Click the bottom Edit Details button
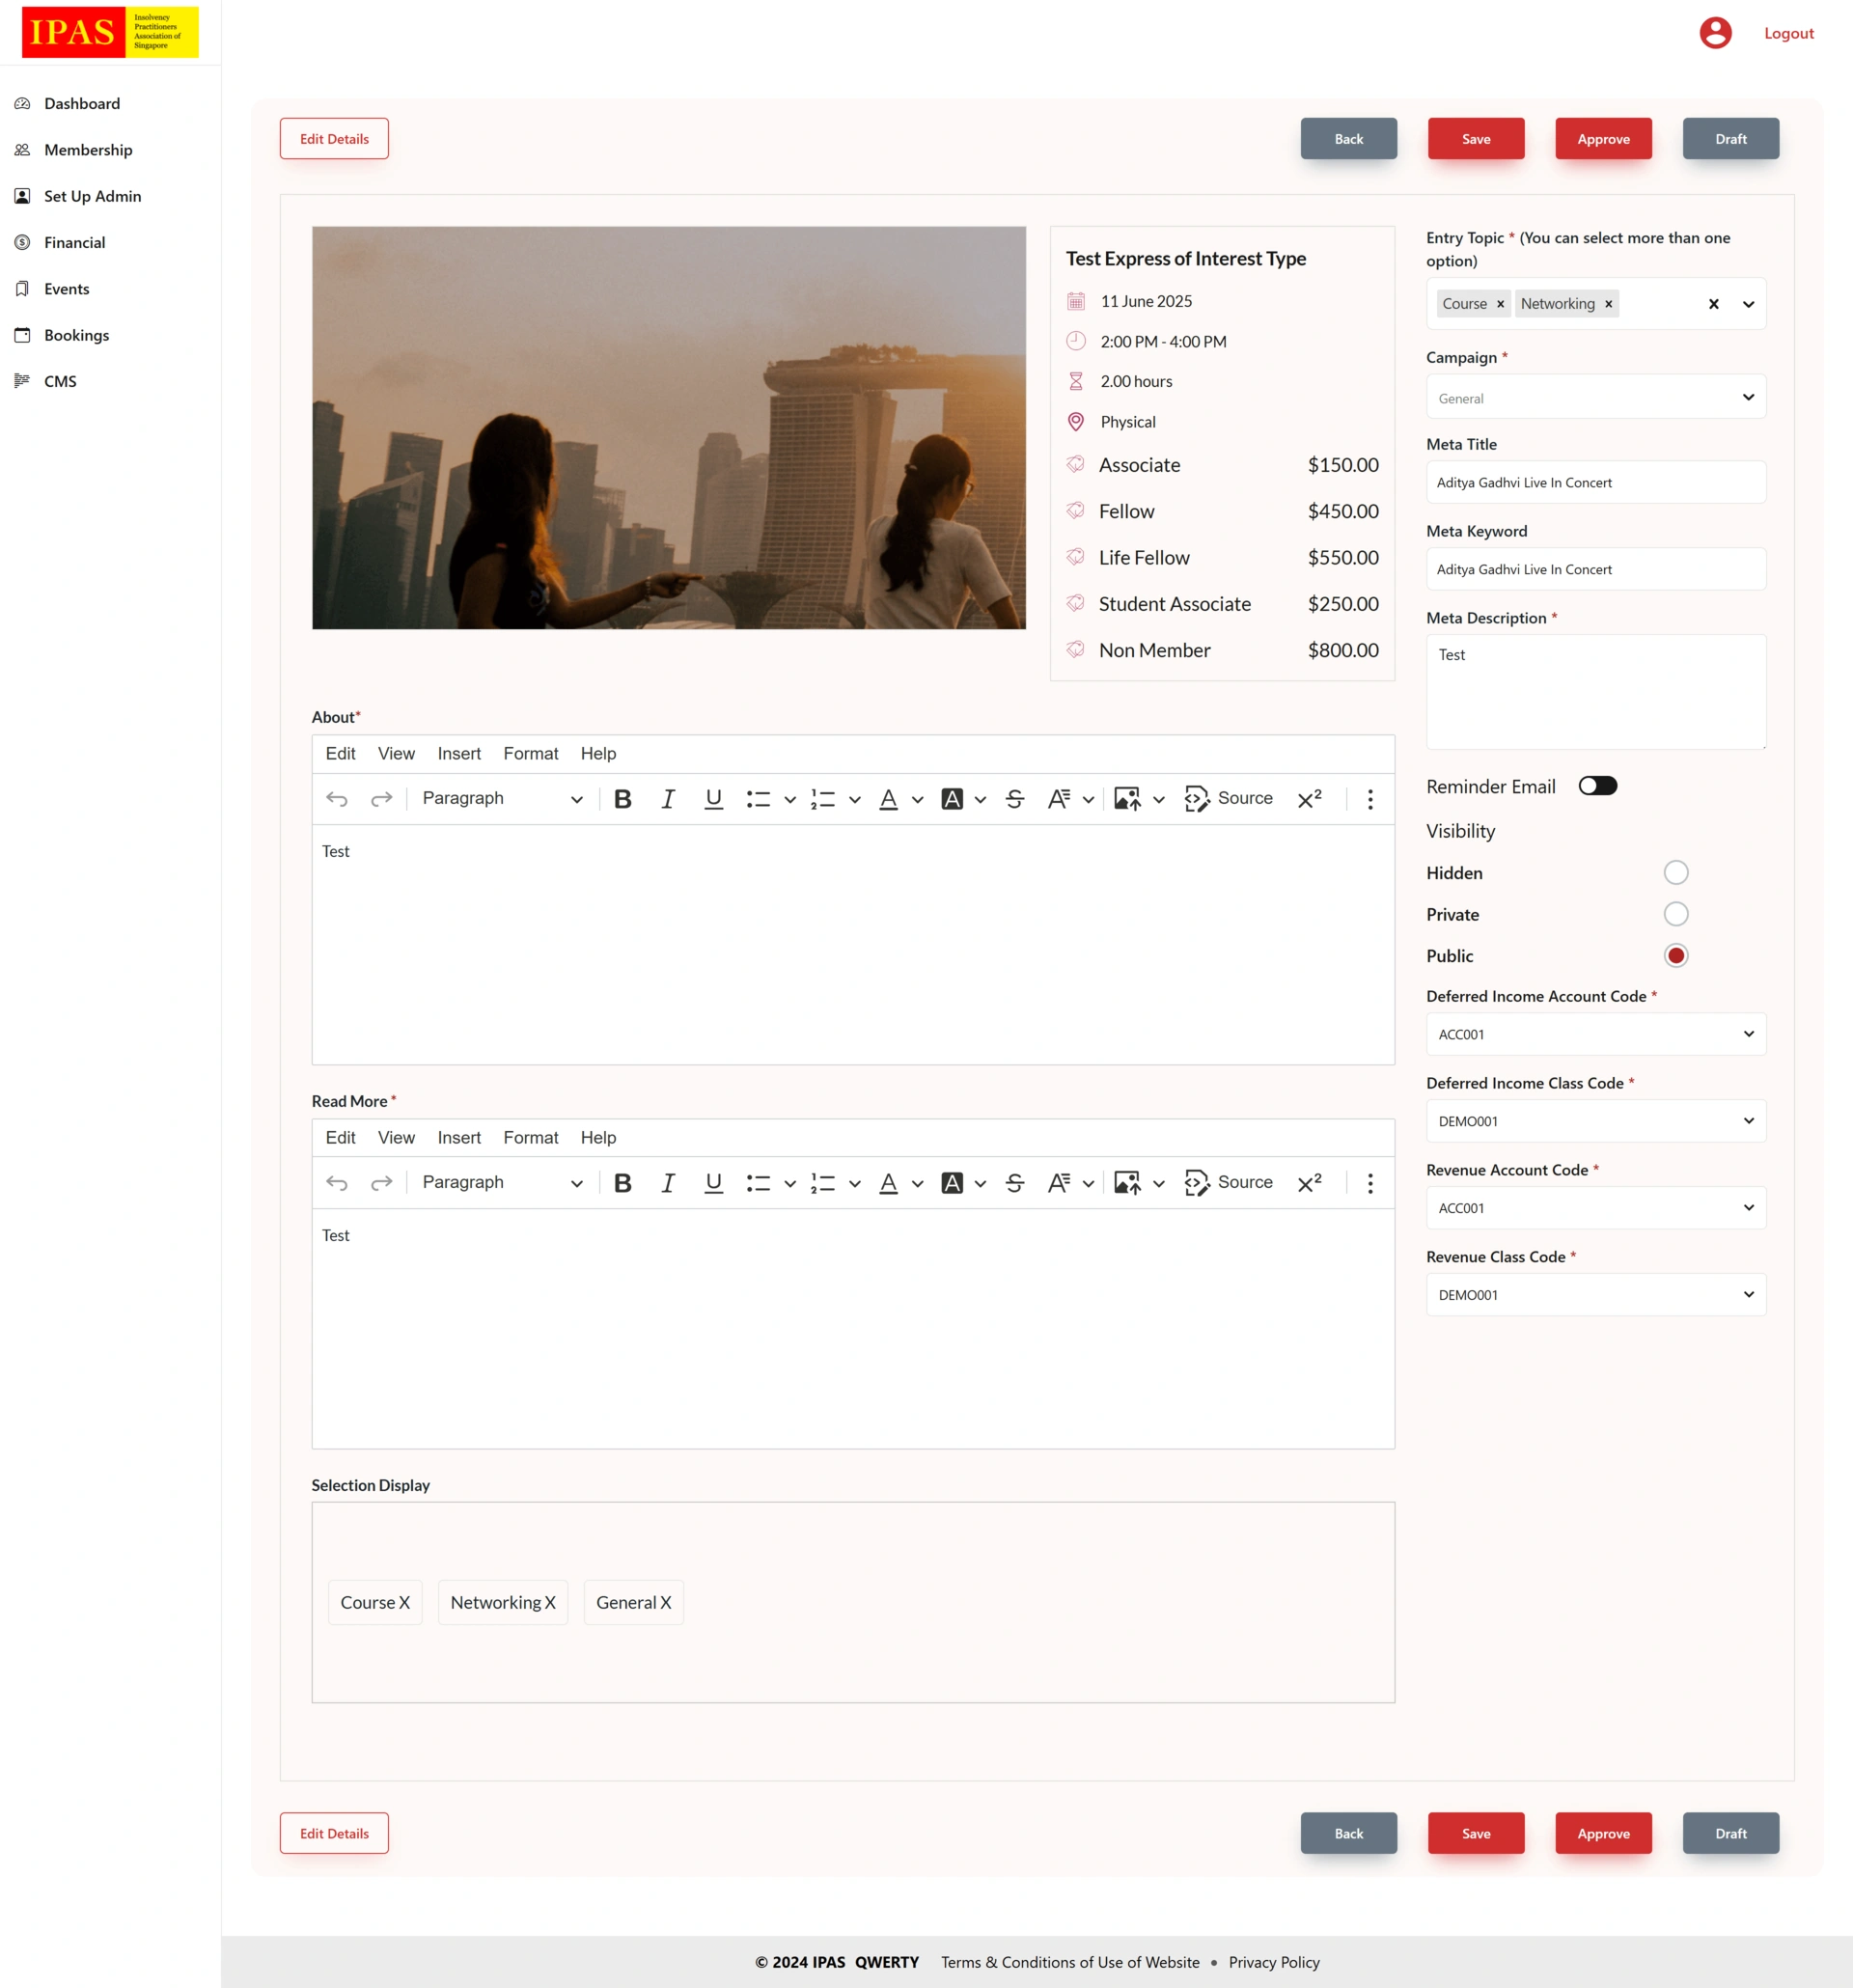Image resolution: width=1853 pixels, height=1988 pixels. [334, 1833]
